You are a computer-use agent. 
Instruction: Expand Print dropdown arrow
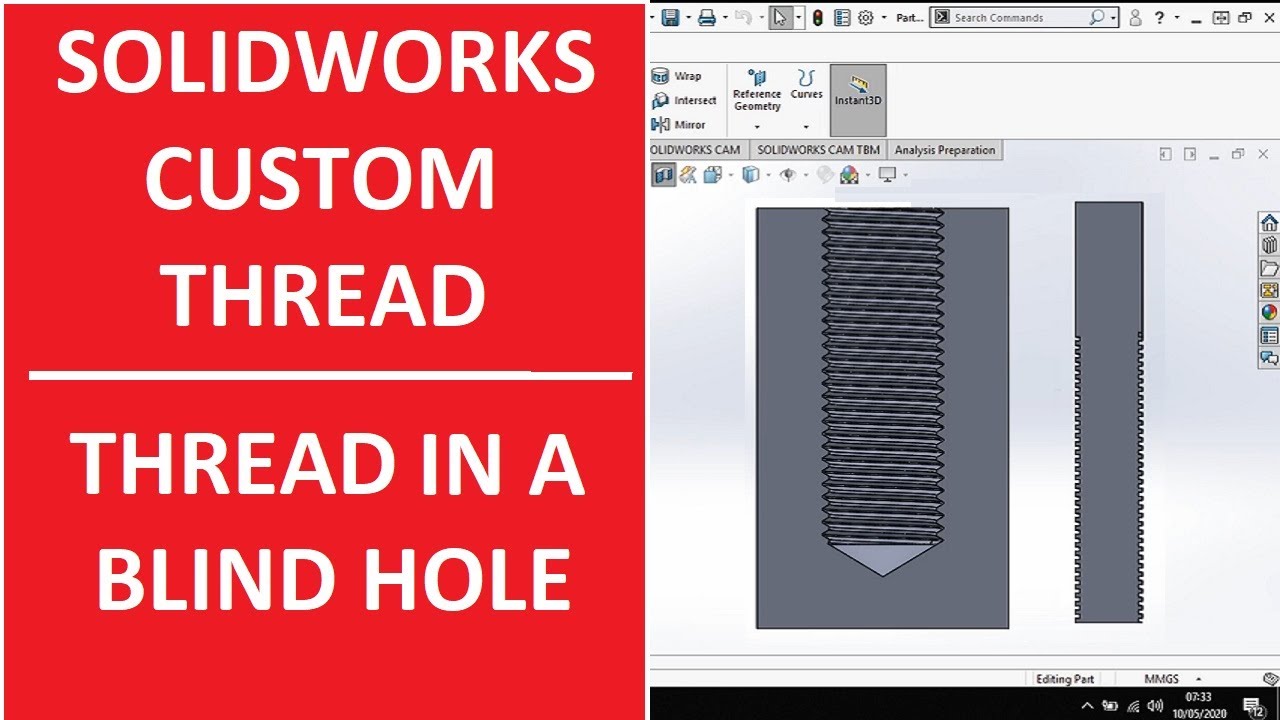click(x=725, y=18)
